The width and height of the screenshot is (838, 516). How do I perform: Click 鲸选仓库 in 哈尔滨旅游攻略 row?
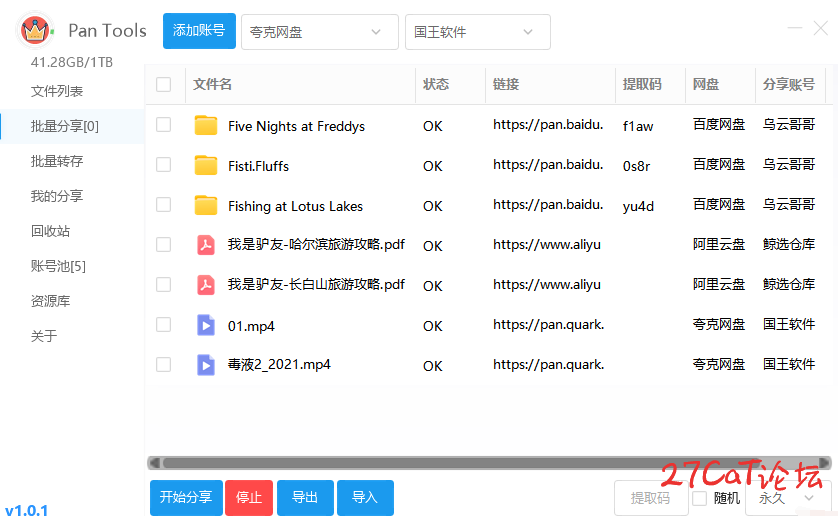pos(789,244)
